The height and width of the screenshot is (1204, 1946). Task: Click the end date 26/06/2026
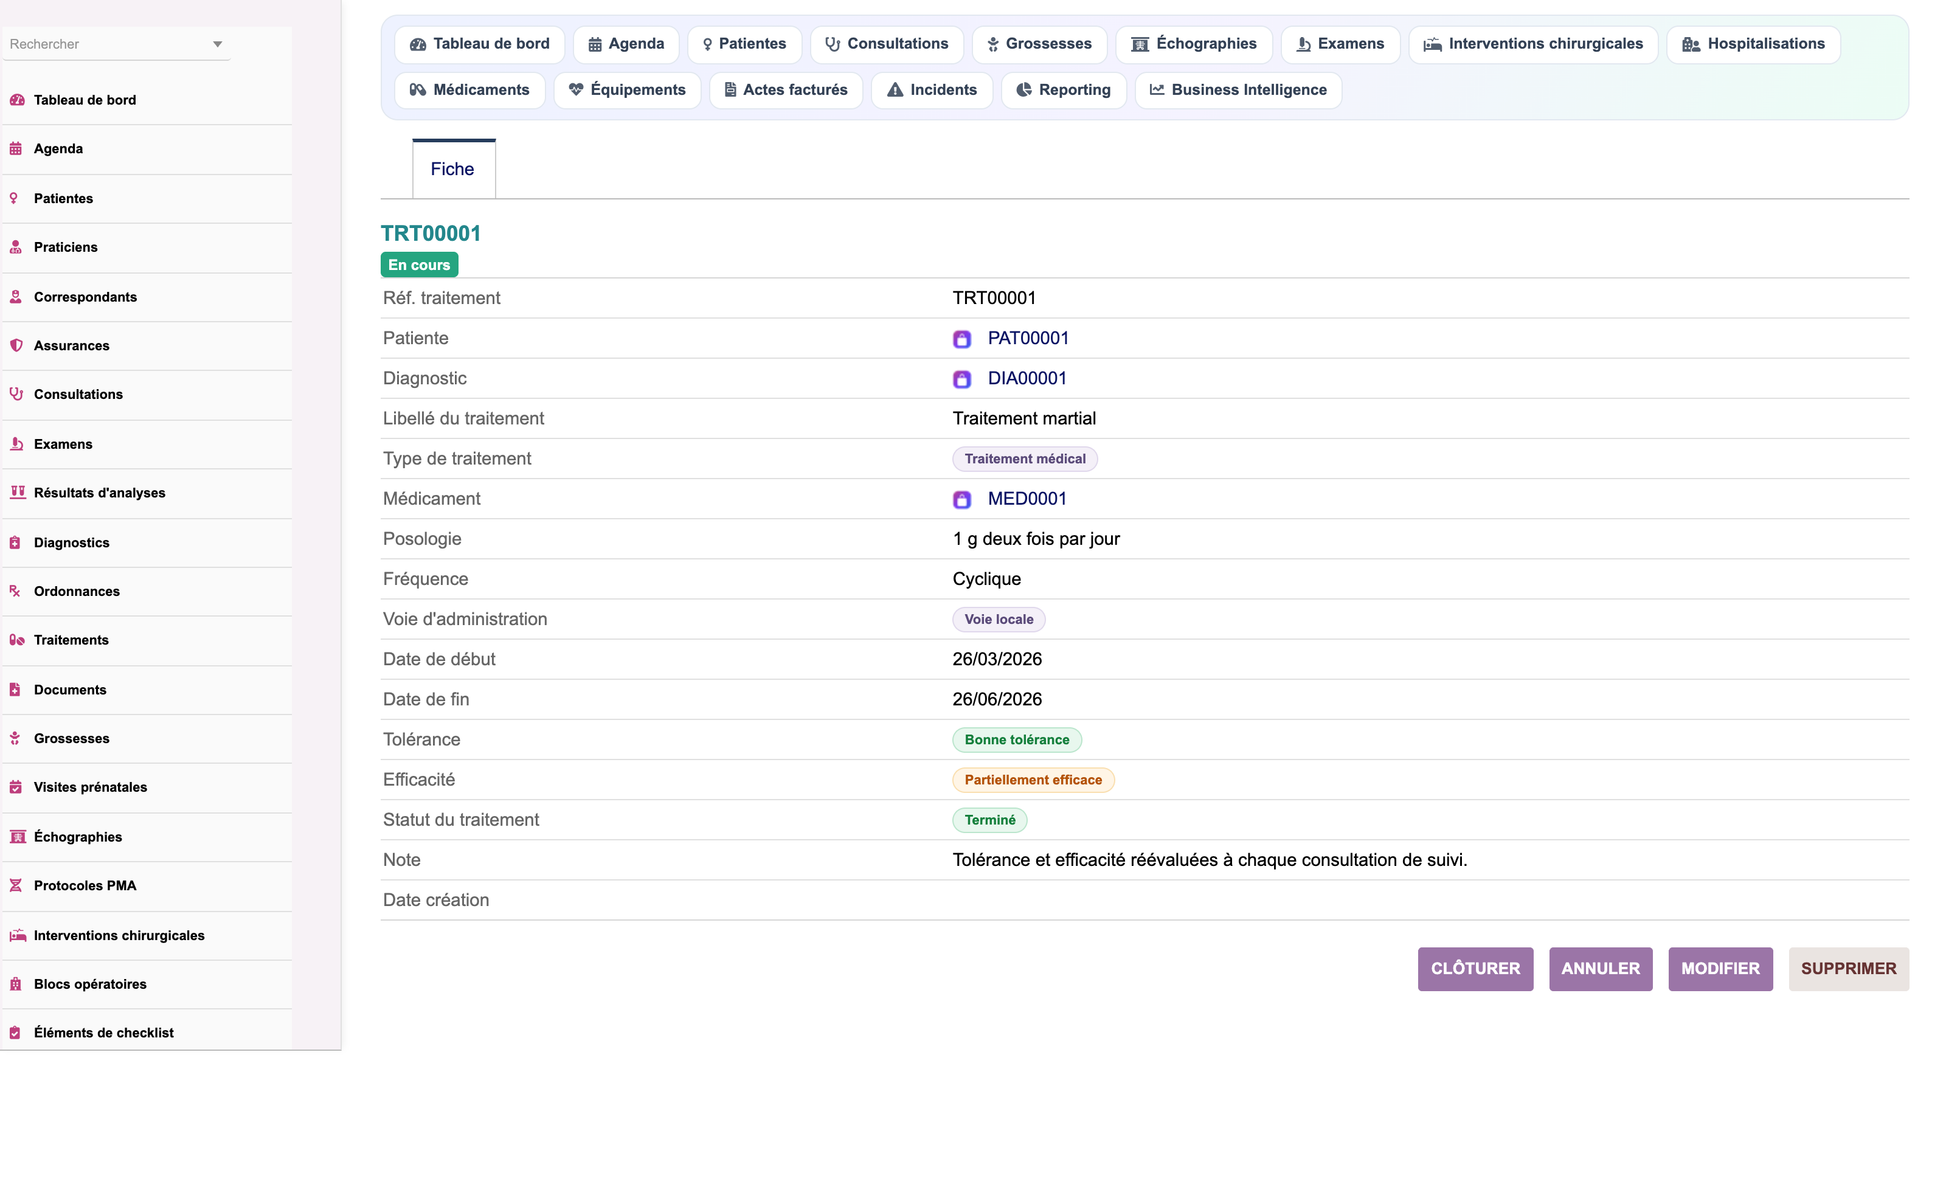point(997,699)
